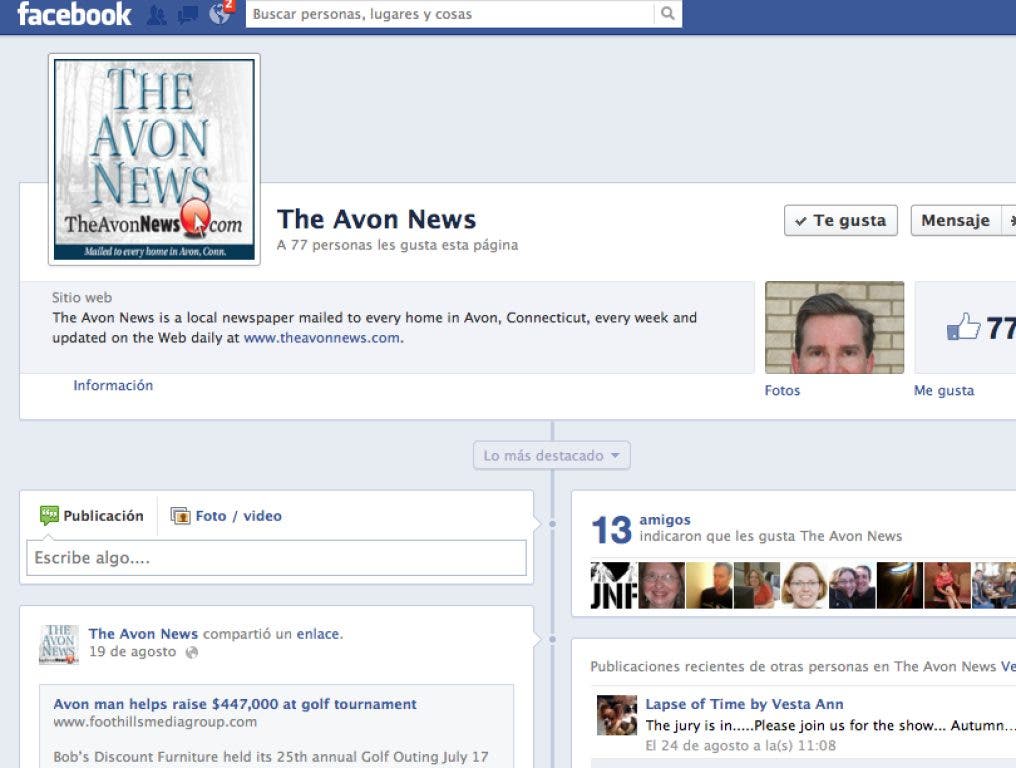Toggle the Te gusta like button
Screen dimensions: 1016x768
pos(840,220)
